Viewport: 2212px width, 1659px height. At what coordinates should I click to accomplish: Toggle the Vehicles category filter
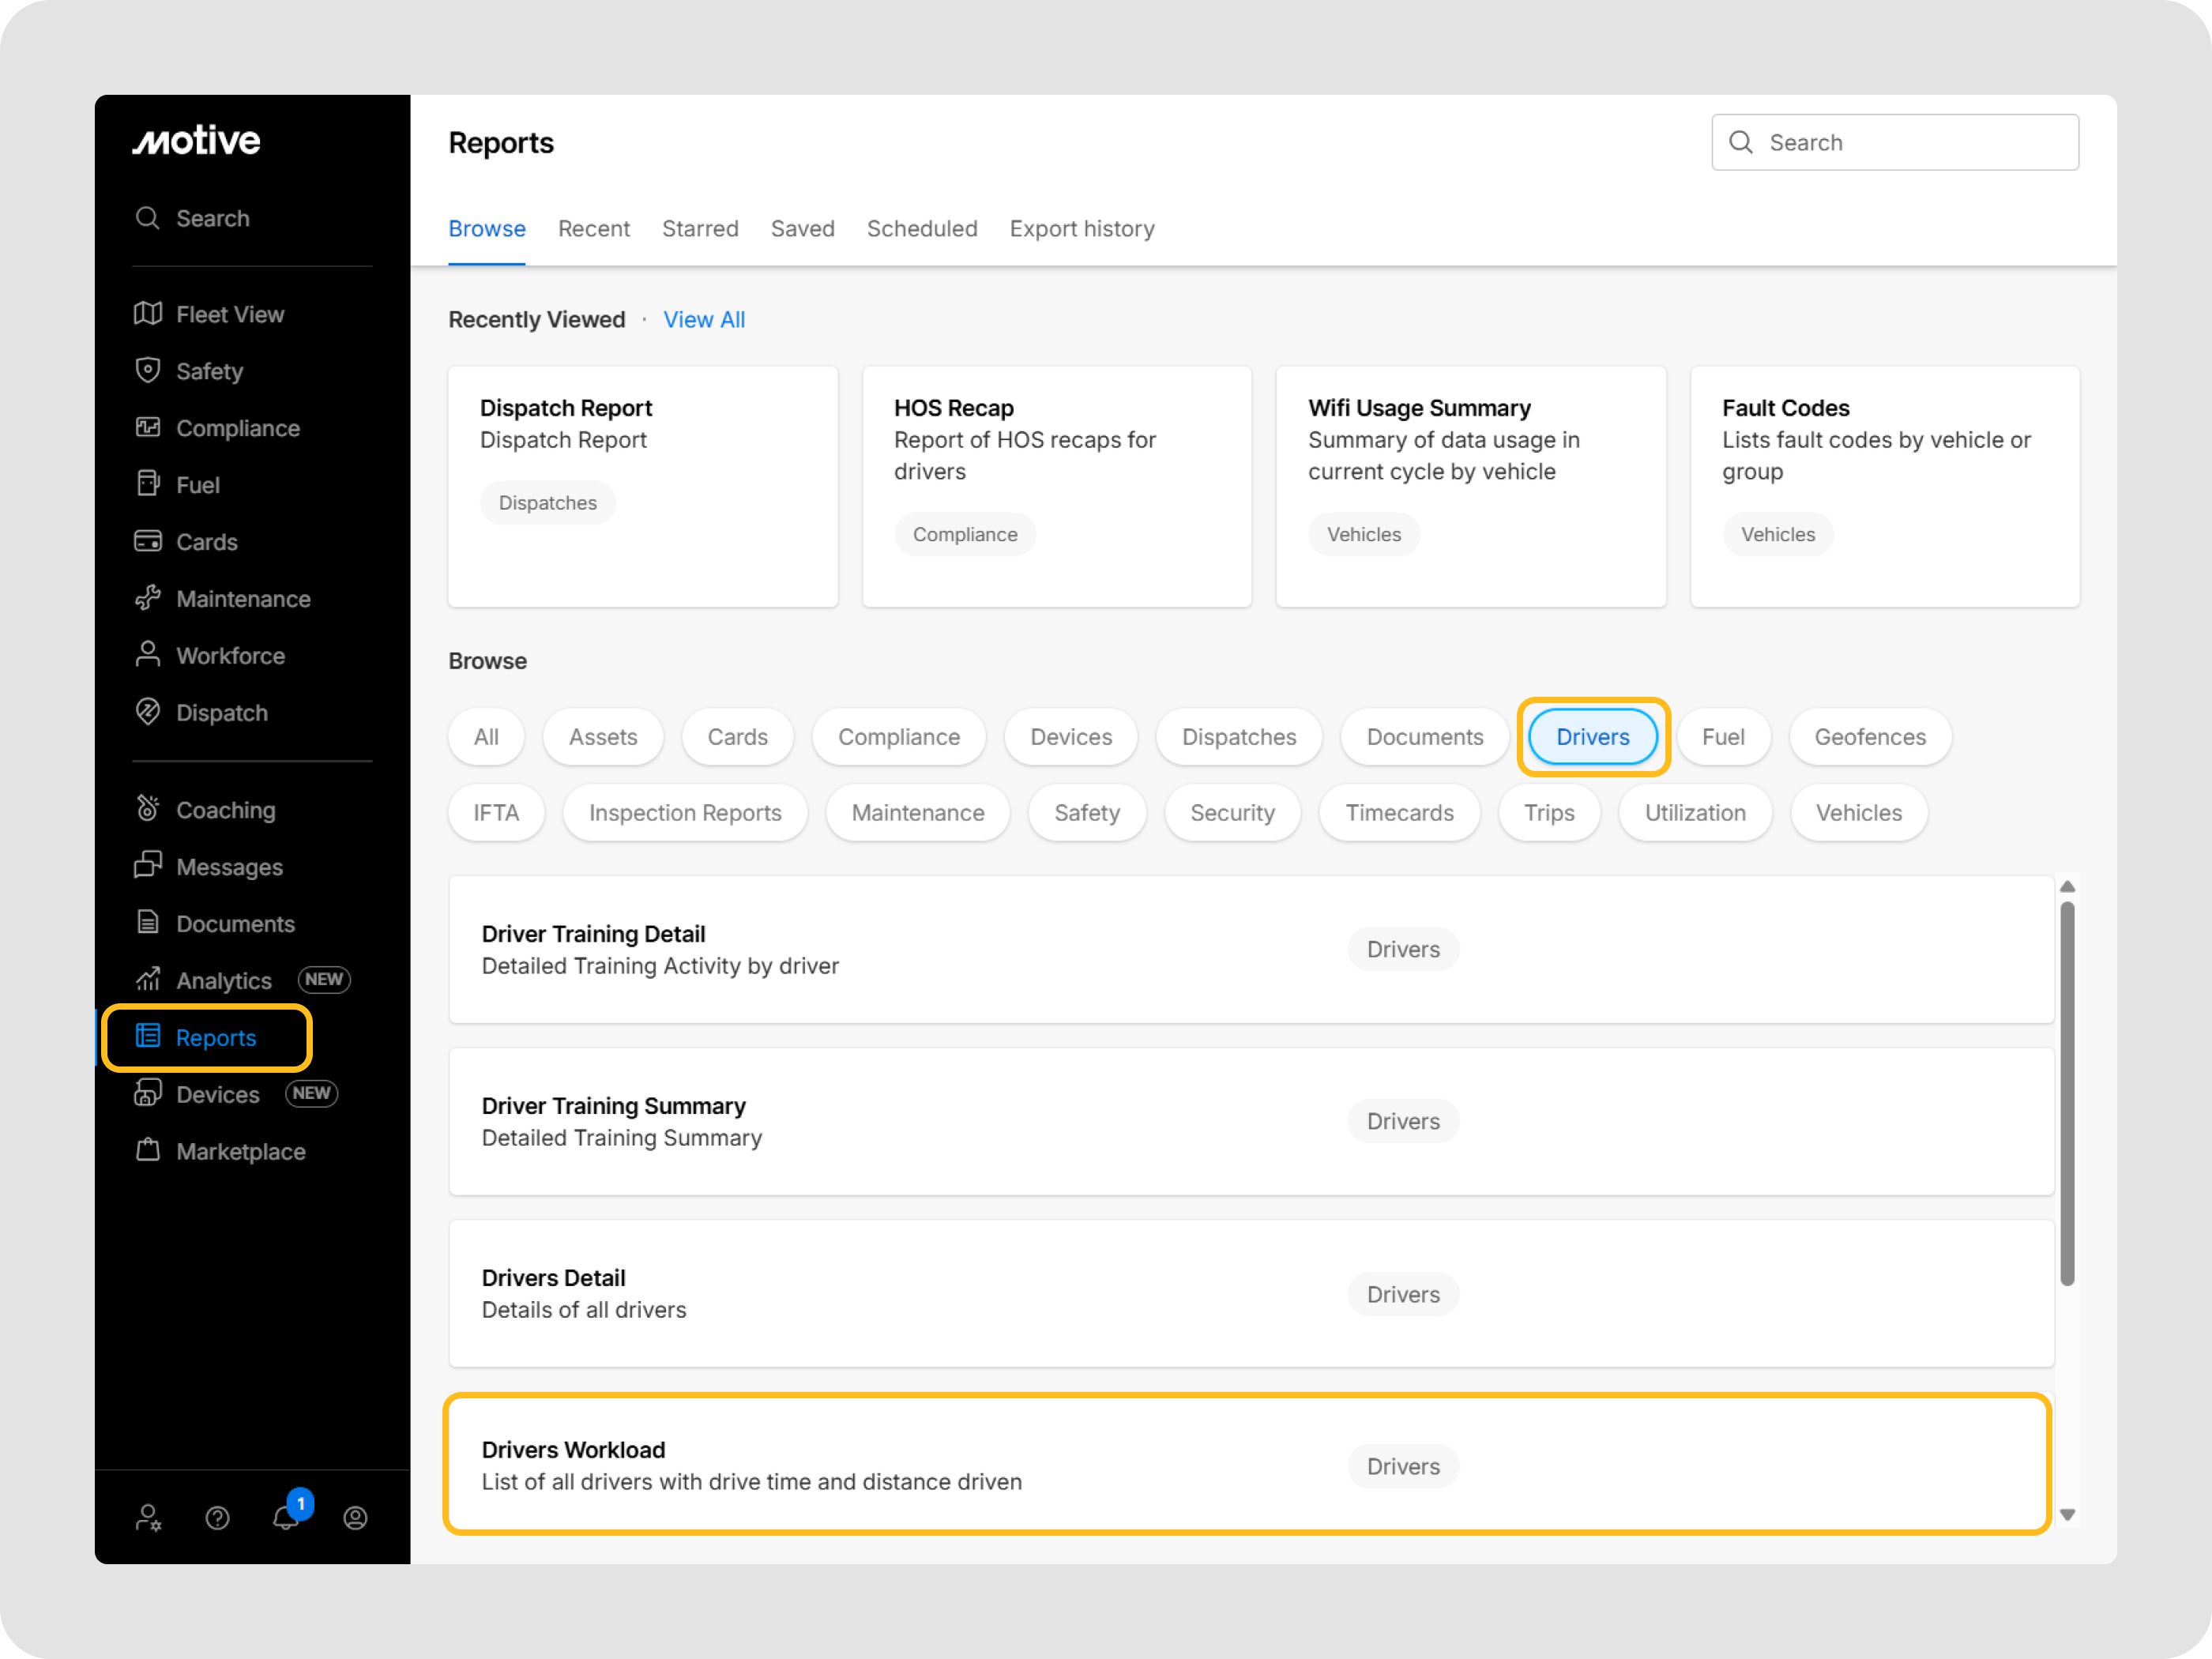tap(1858, 813)
